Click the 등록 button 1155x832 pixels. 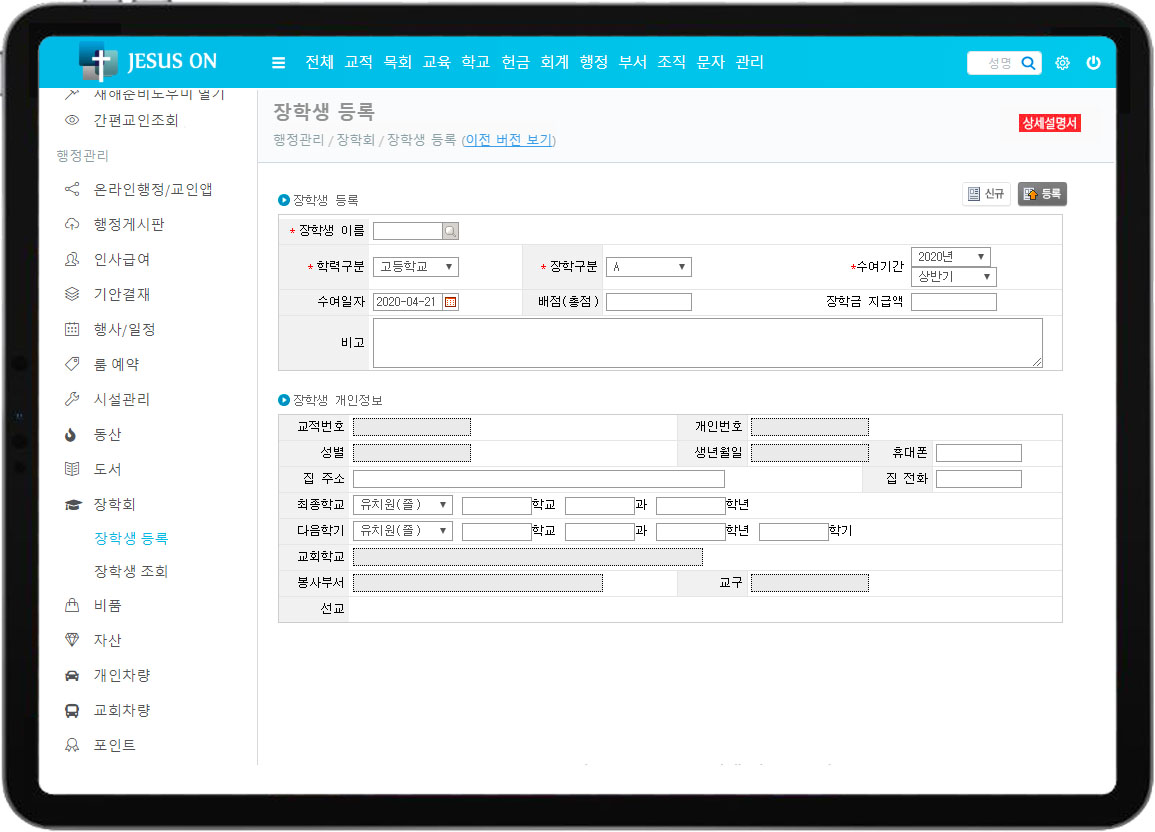click(x=1042, y=194)
